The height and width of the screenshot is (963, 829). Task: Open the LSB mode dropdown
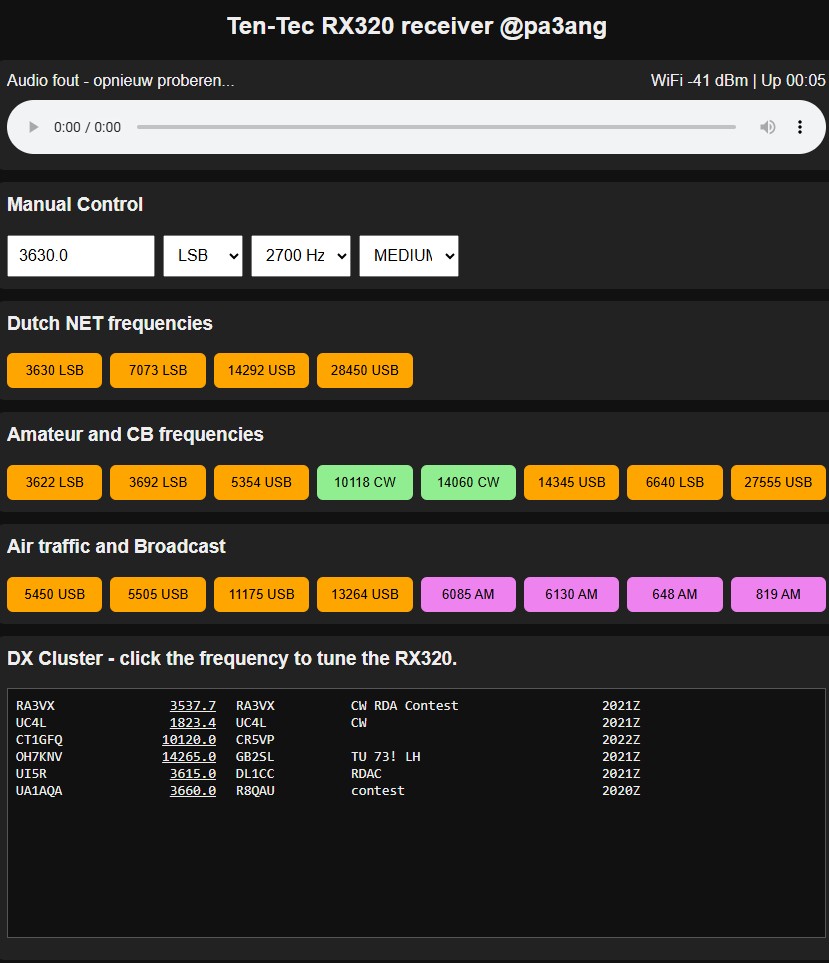[203, 255]
